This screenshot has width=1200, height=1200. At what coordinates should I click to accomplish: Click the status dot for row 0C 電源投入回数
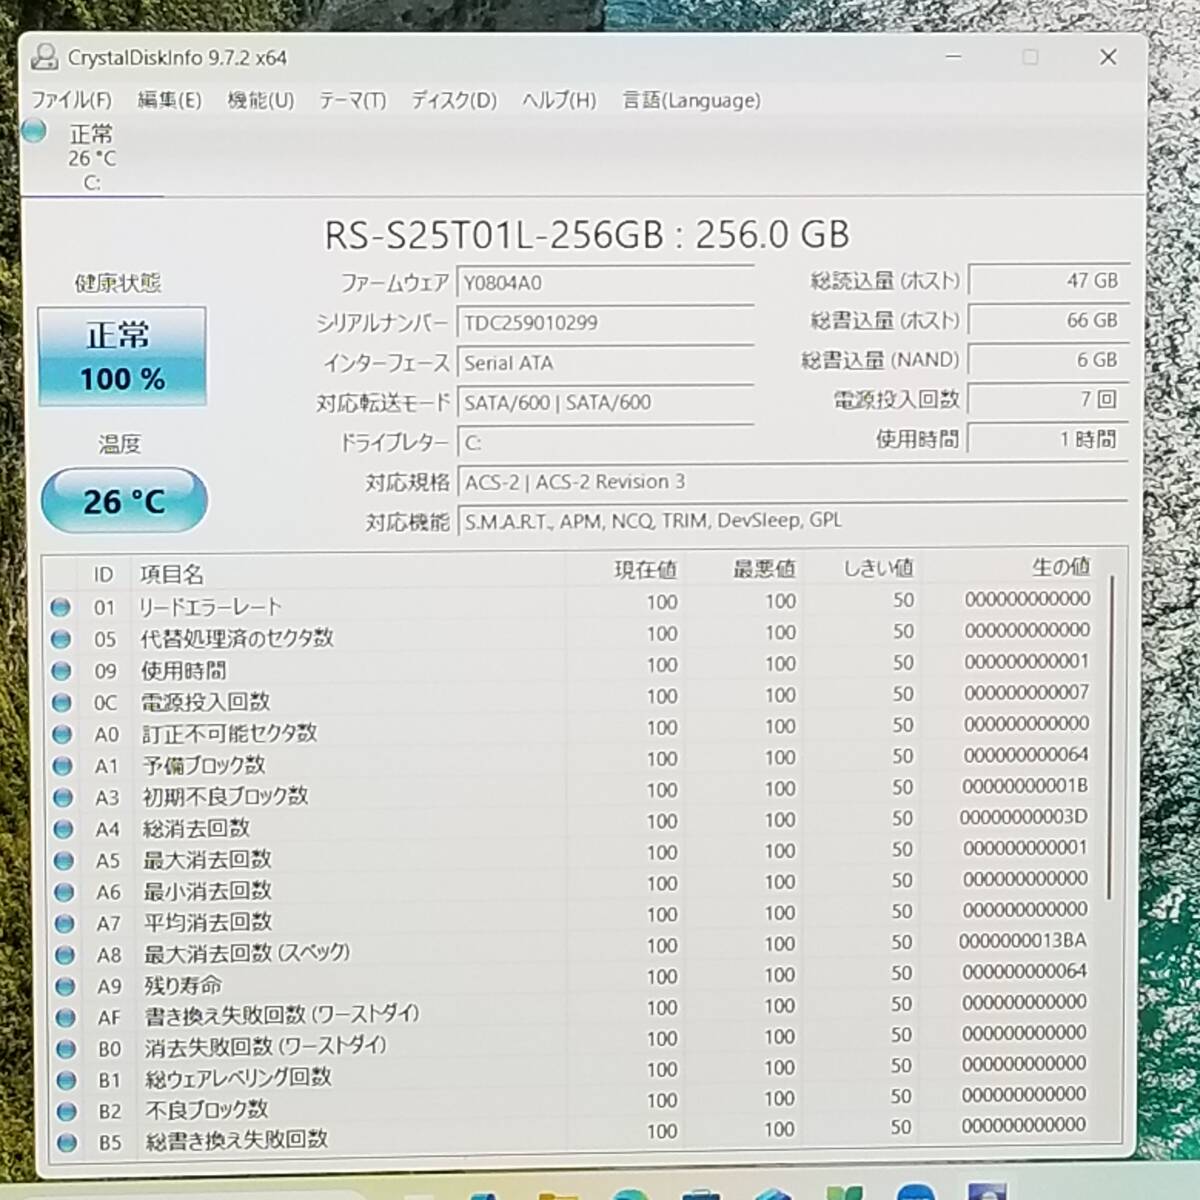coord(61,702)
